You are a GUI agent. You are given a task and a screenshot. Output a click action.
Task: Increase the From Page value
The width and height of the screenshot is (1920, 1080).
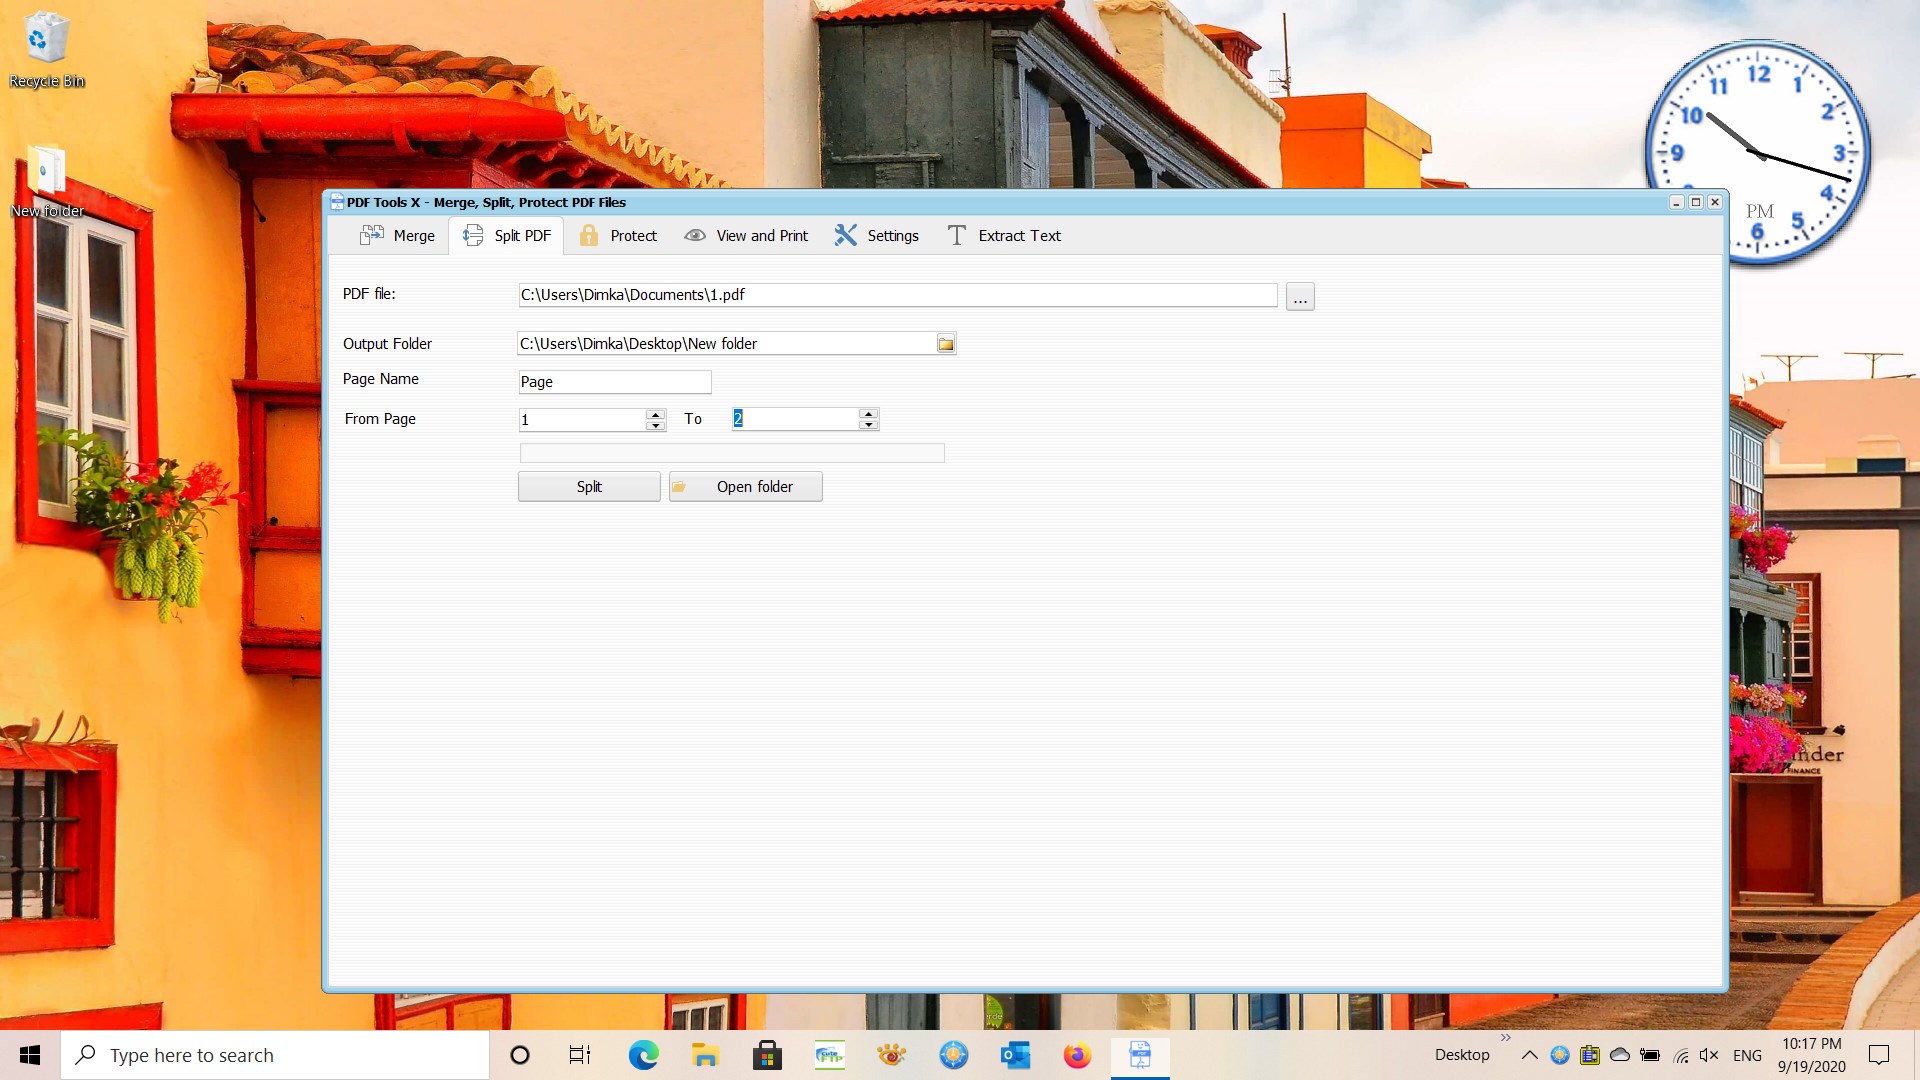coord(655,414)
